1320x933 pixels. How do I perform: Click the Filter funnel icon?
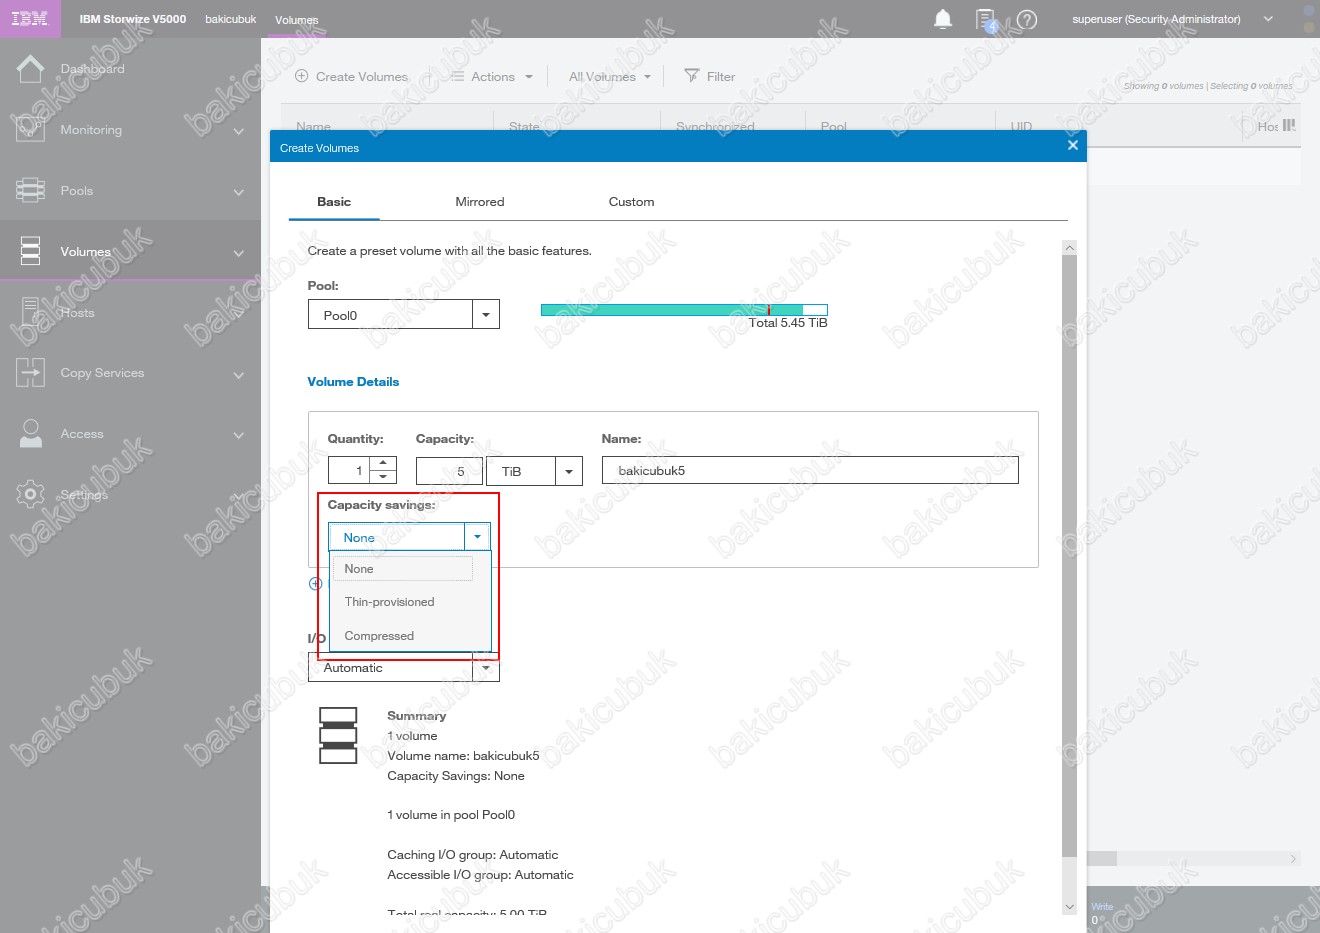click(691, 76)
